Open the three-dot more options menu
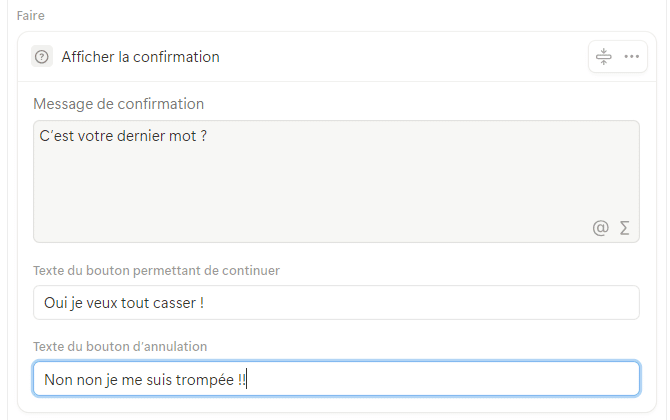 click(x=631, y=56)
